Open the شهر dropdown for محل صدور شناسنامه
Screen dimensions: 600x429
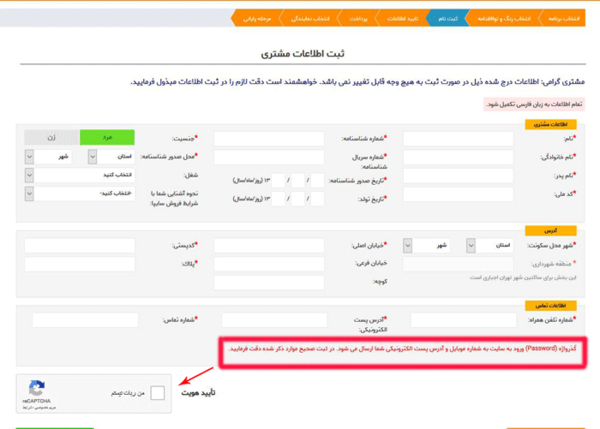click(48, 157)
